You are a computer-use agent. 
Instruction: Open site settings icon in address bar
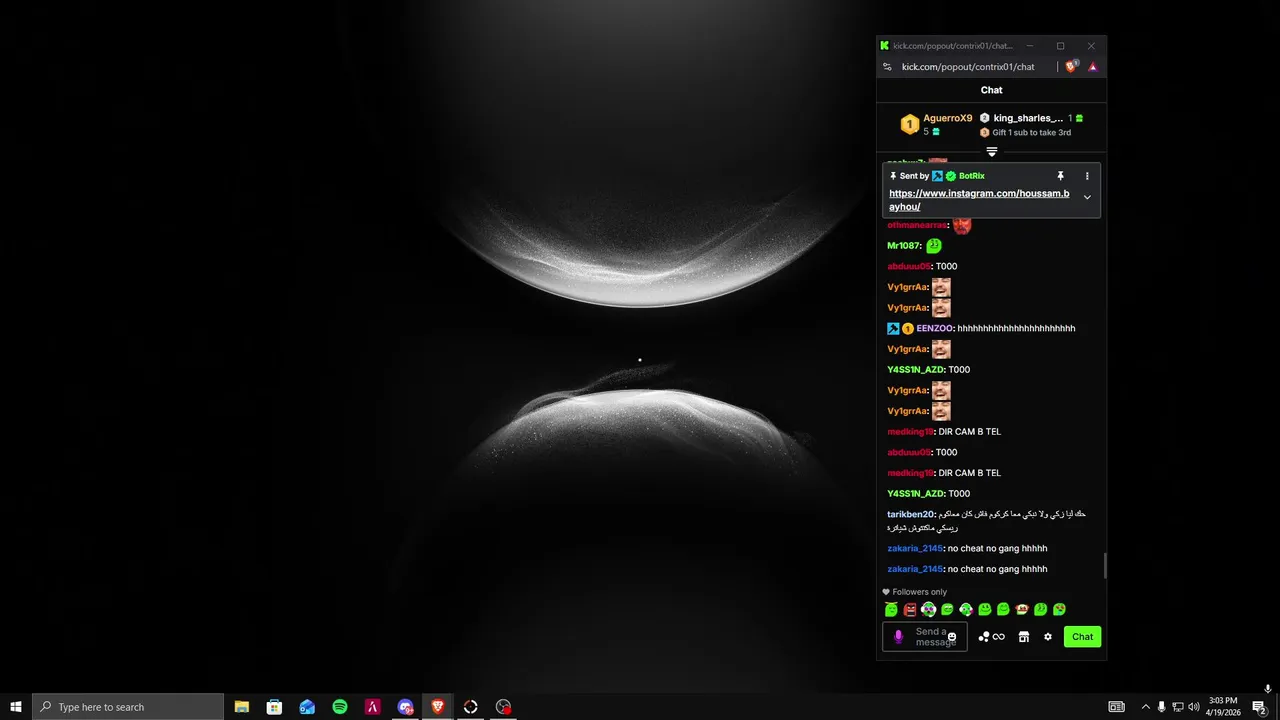point(886,67)
